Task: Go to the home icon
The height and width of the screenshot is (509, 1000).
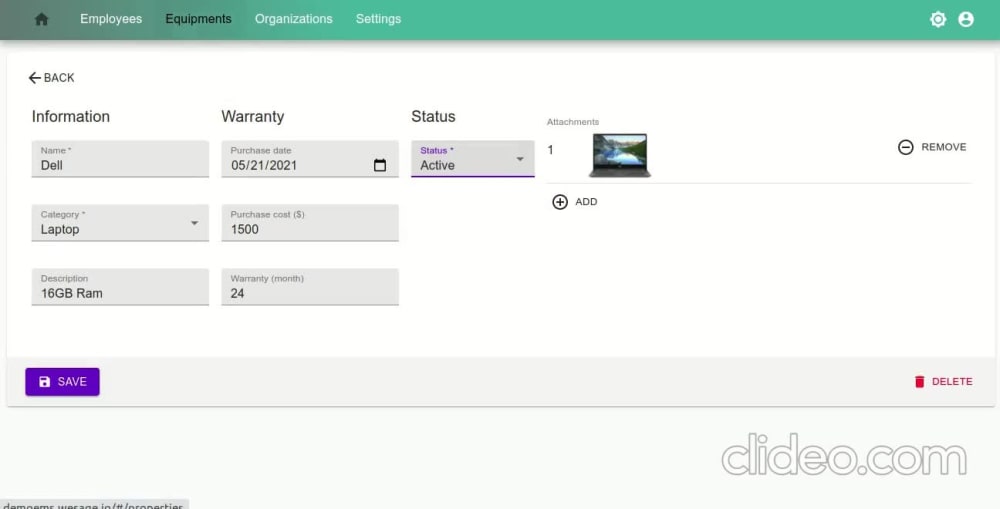Action: [x=41, y=19]
